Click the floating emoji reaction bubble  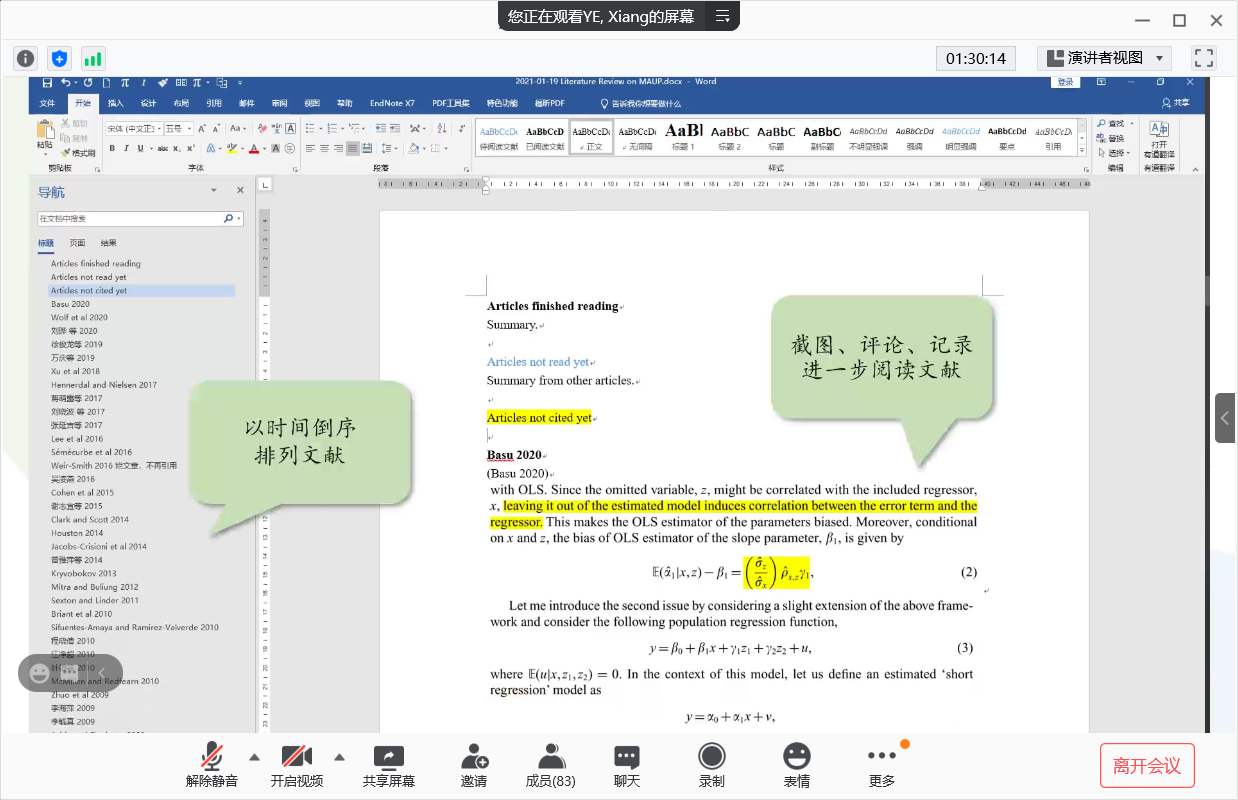pyautogui.click(x=40, y=673)
